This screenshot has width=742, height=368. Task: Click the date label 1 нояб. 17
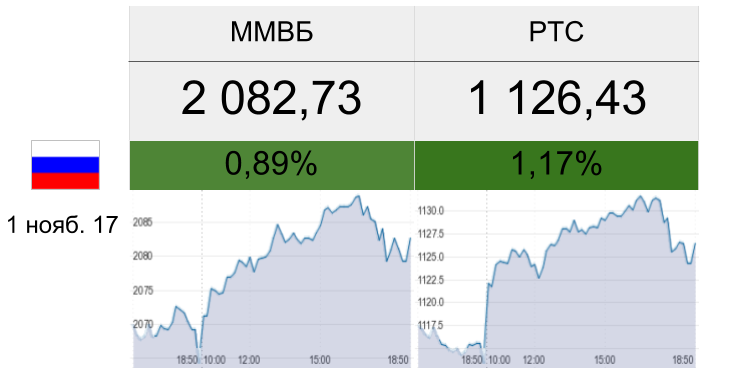62,225
